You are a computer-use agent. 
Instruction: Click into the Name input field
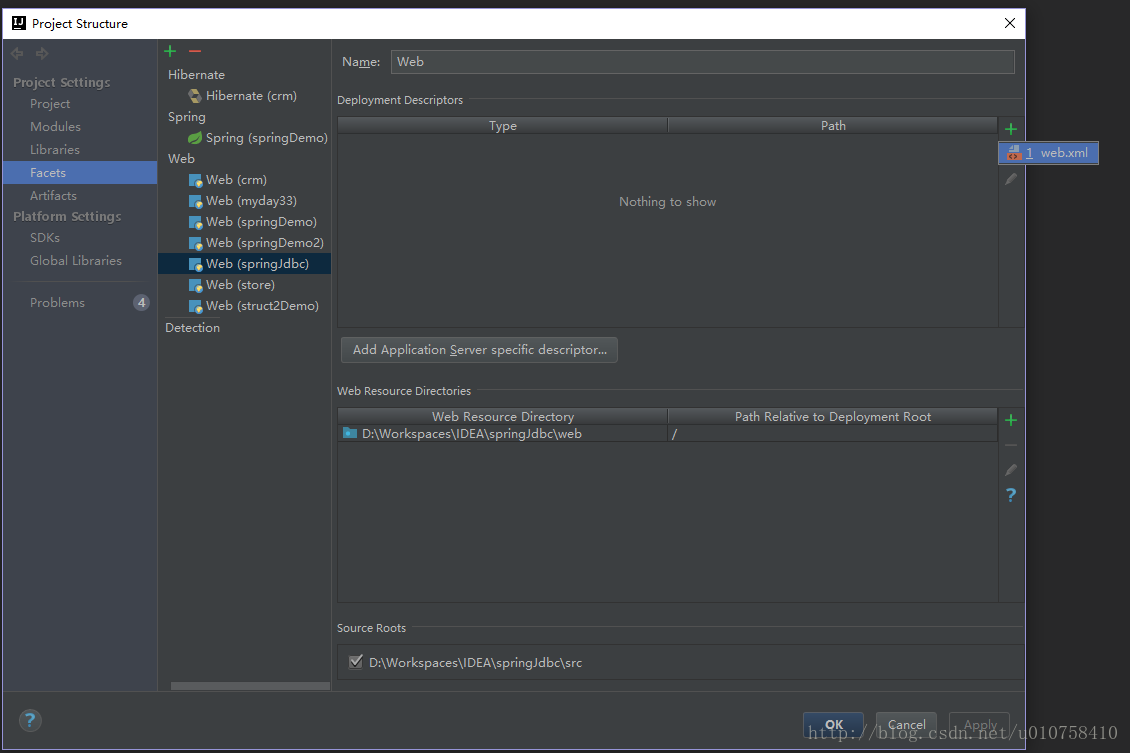point(703,62)
